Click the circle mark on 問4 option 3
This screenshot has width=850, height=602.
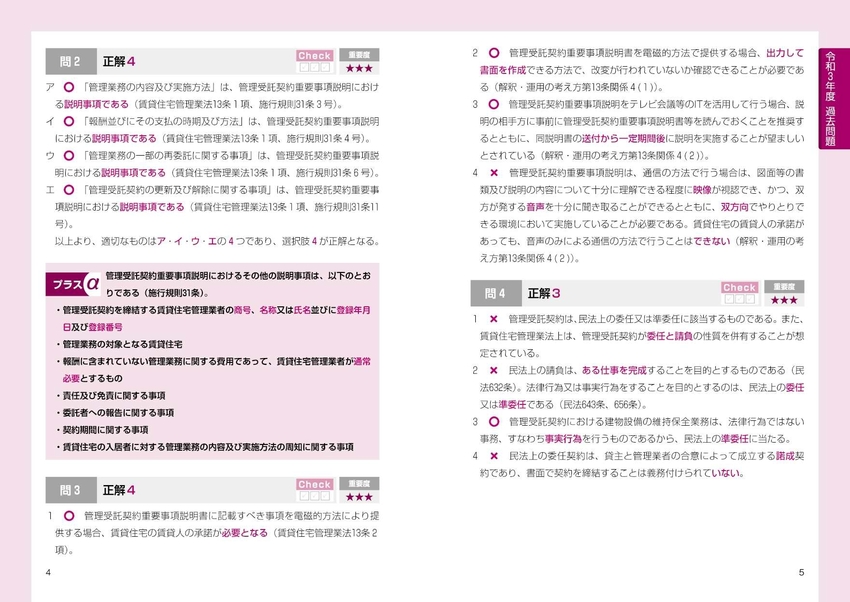click(493, 422)
